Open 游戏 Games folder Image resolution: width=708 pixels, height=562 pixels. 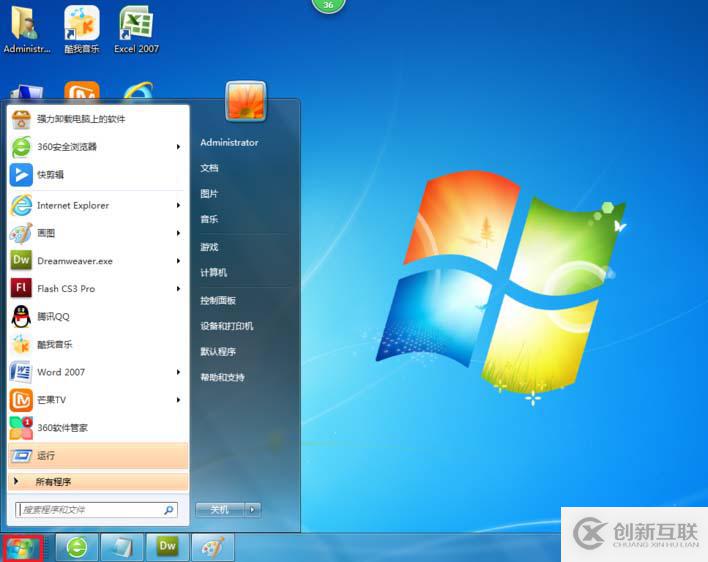(x=209, y=247)
